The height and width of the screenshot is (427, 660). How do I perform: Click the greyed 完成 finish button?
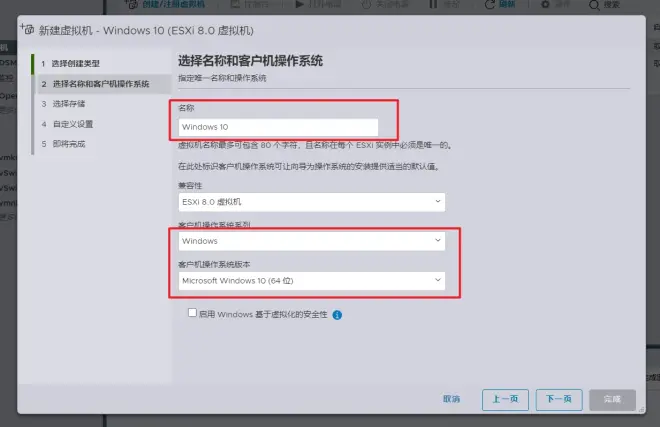click(x=612, y=400)
